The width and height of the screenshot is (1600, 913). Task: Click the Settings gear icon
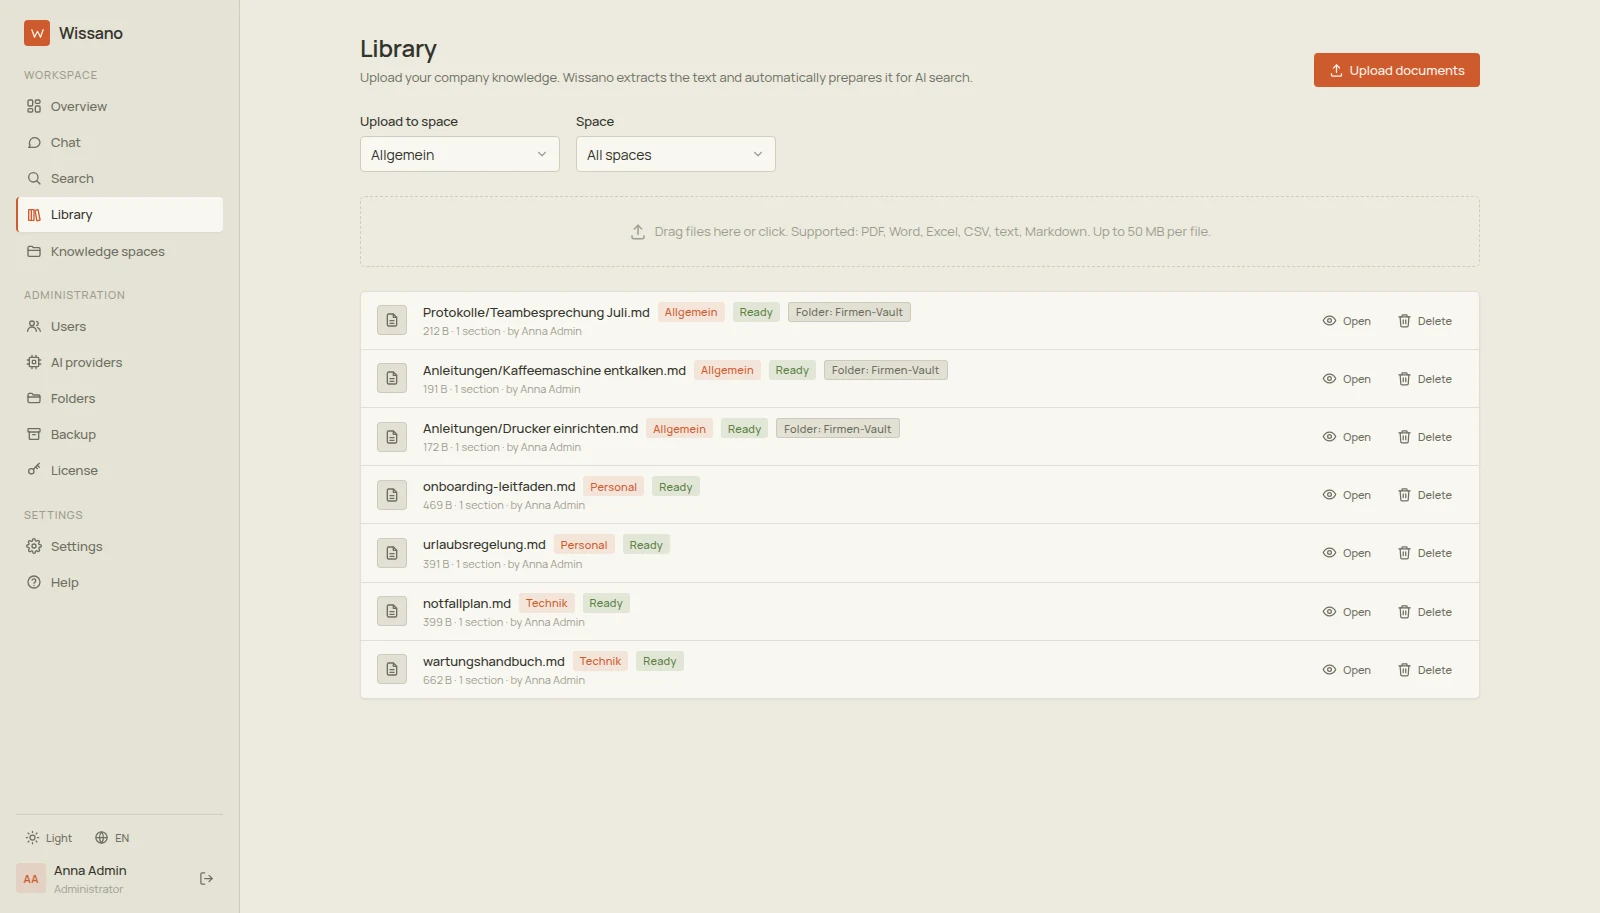34,546
